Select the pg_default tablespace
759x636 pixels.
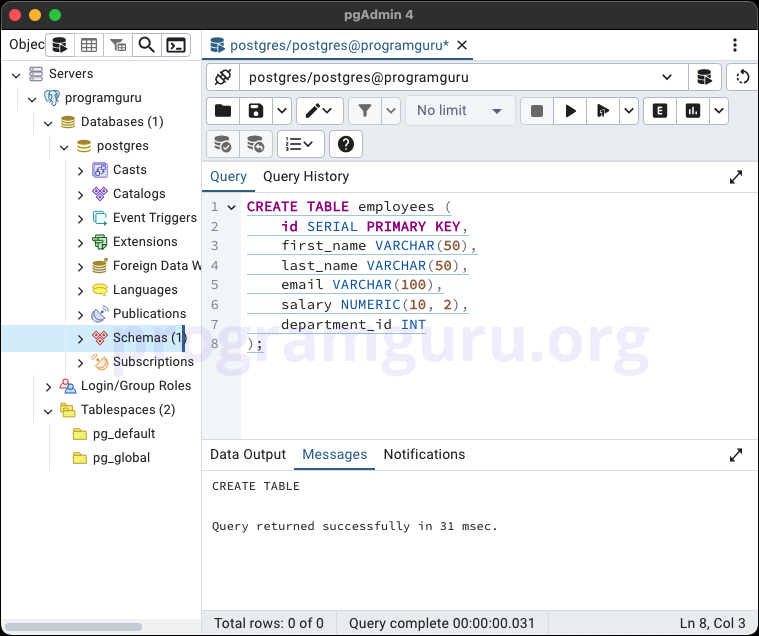(x=124, y=434)
